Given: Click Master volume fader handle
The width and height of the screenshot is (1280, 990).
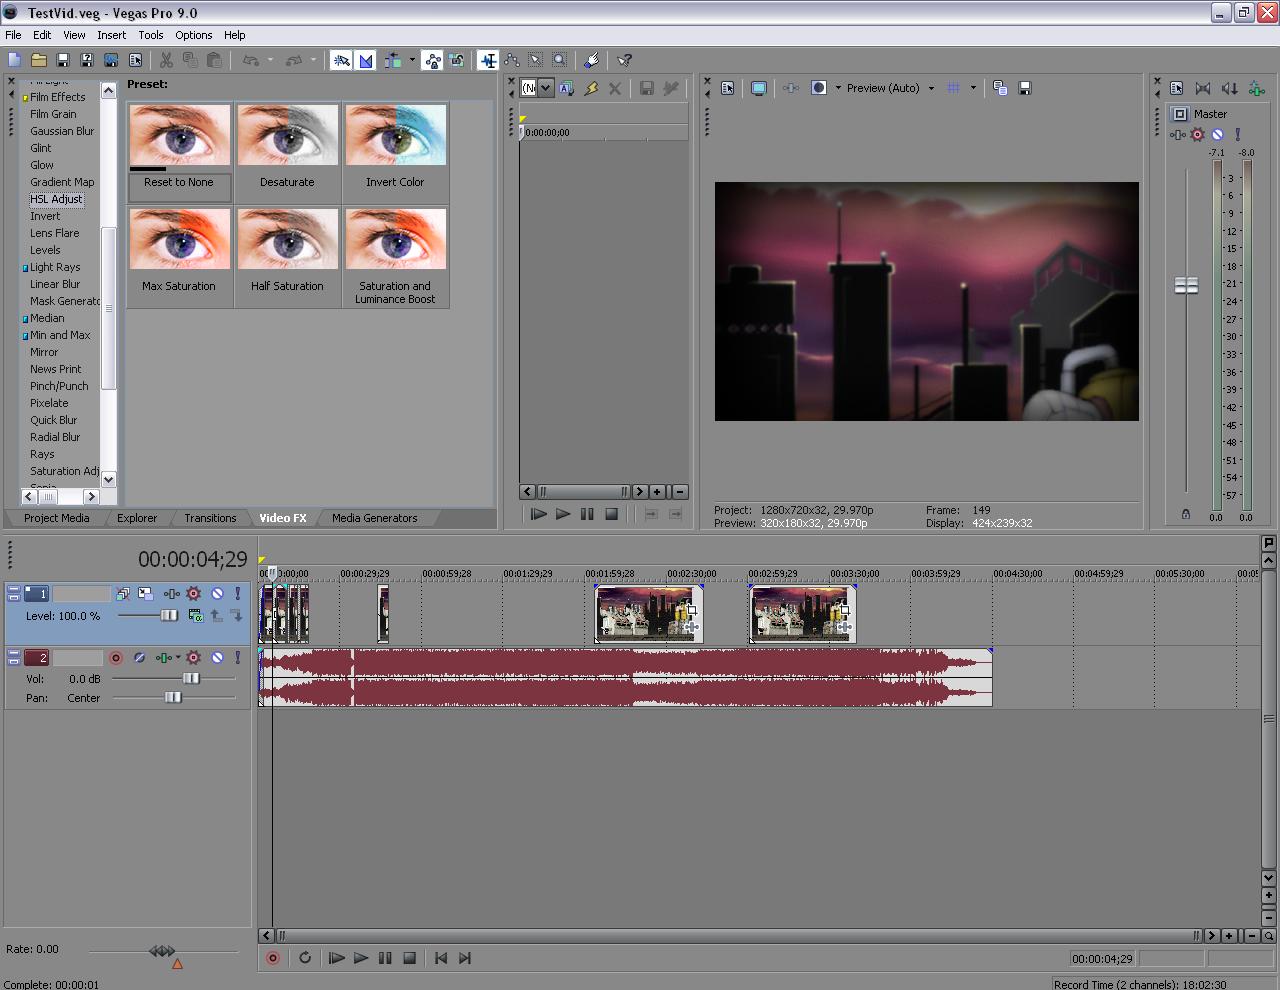Looking at the screenshot, I should (1186, 286).
